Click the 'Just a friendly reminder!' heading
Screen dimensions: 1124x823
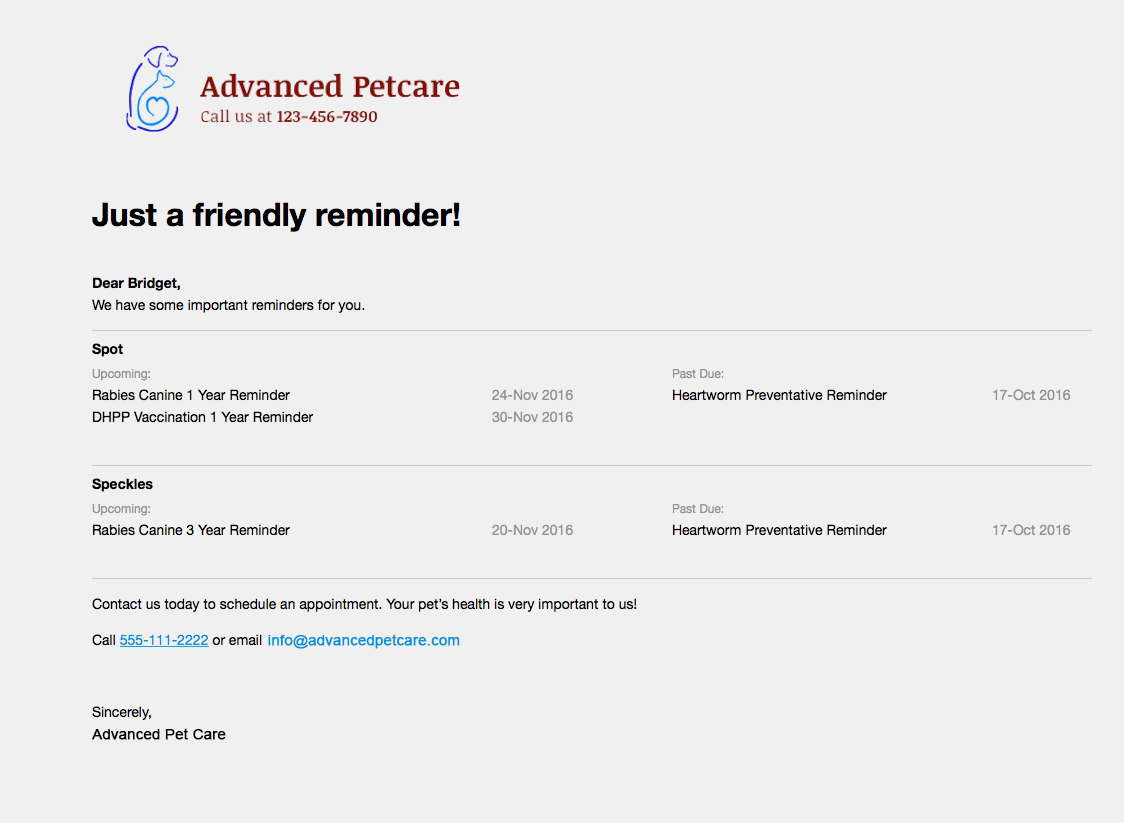tap(276, 214)
